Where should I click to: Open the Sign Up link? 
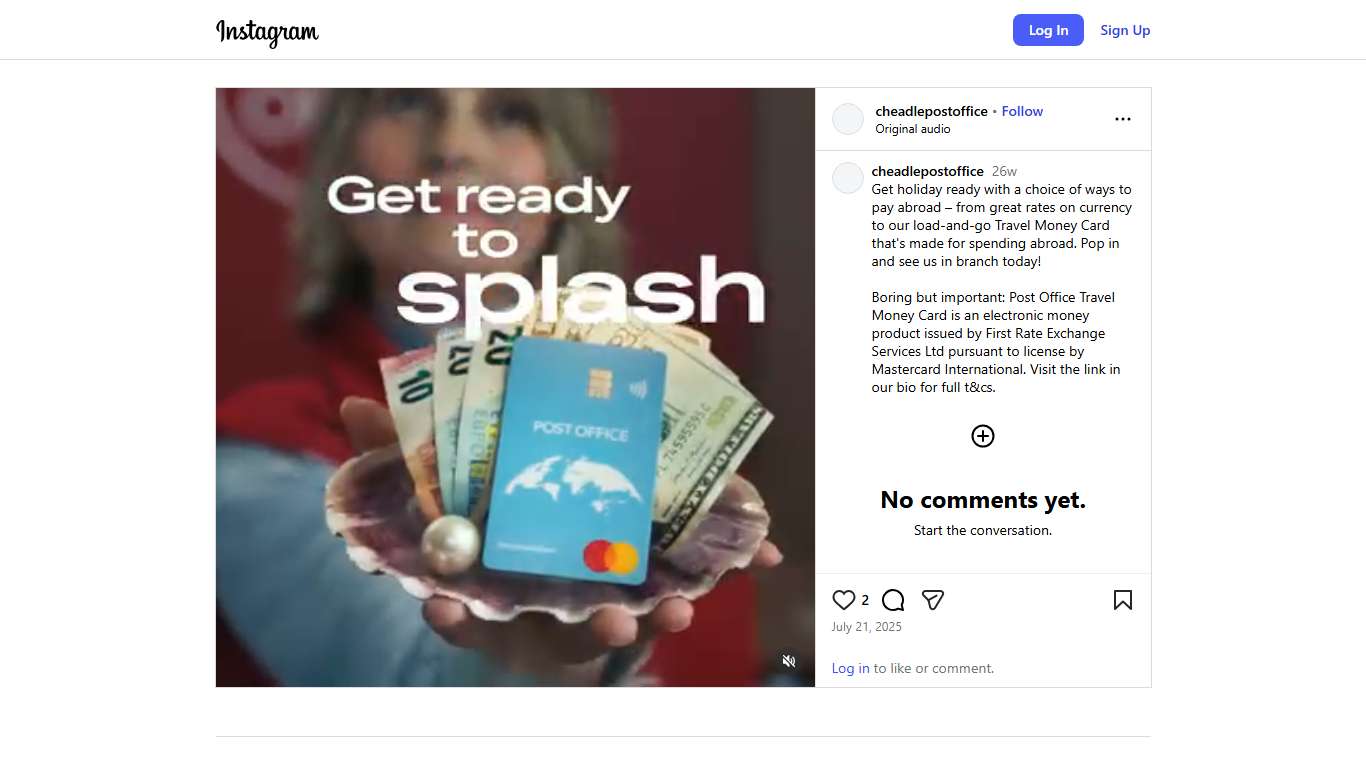tap(1125, 30)
